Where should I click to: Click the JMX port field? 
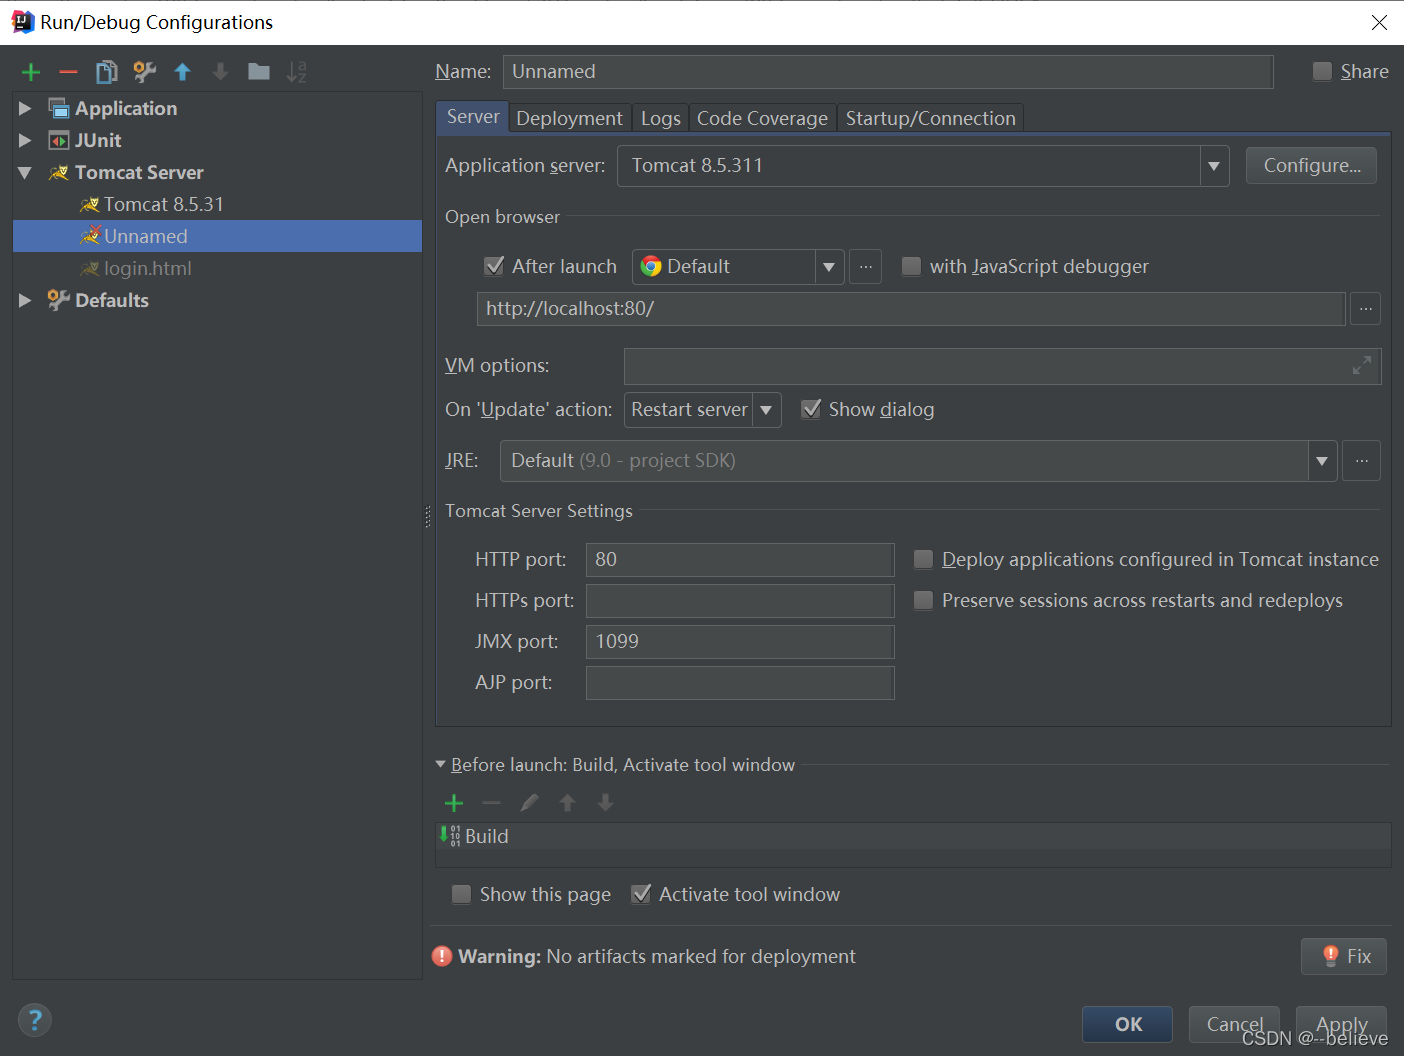click(x=740, y=642)
